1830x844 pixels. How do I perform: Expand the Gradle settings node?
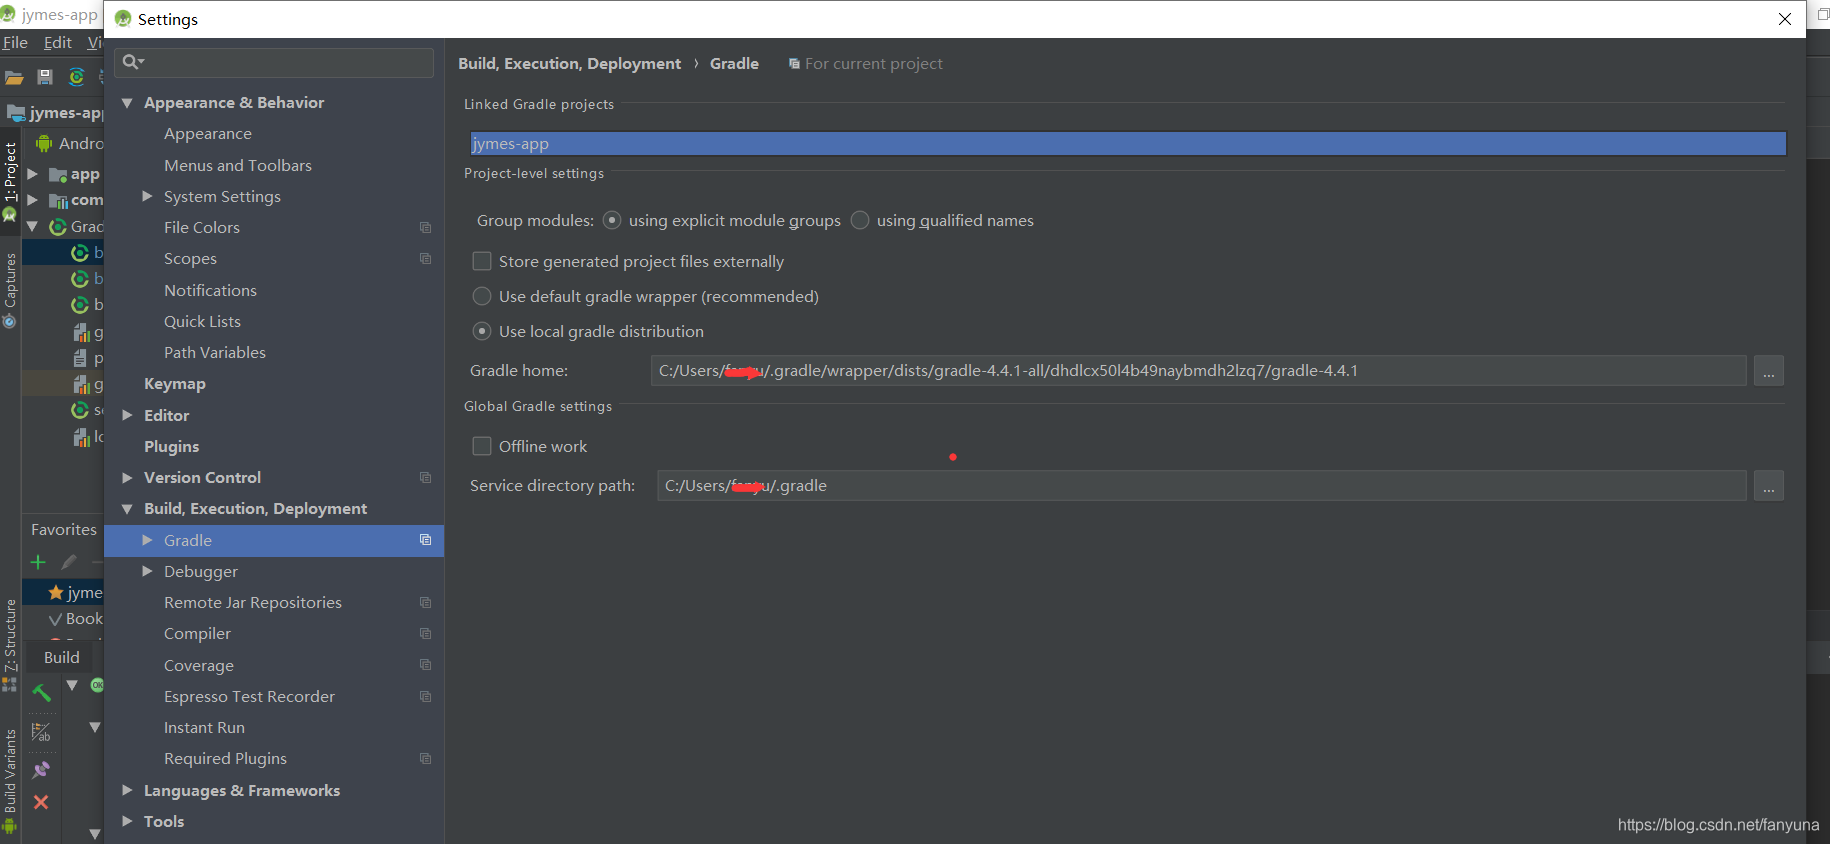[x=147, y=540]
